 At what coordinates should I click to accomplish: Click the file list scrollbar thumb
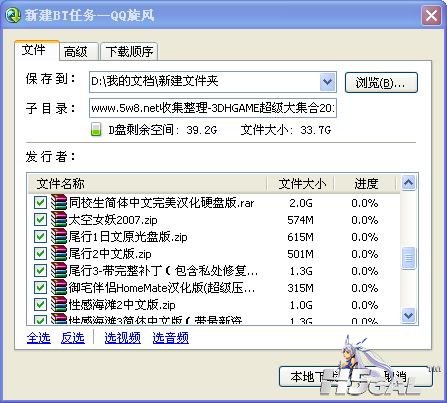(409, 257)
